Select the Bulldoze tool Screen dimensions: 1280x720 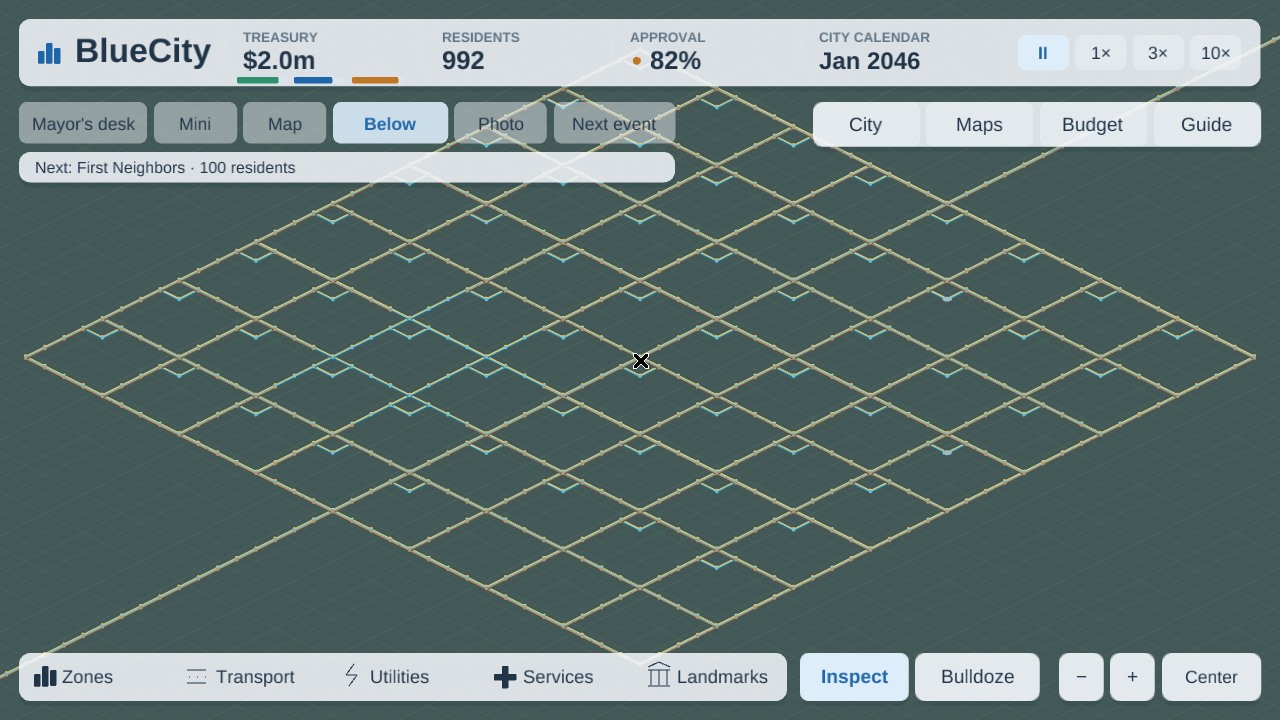tap(978, 677)
